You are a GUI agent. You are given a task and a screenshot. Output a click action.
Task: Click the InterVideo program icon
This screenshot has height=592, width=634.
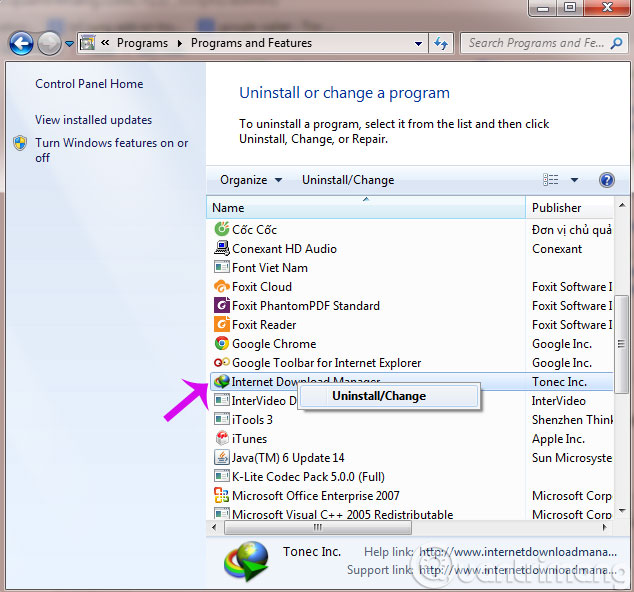222,400
